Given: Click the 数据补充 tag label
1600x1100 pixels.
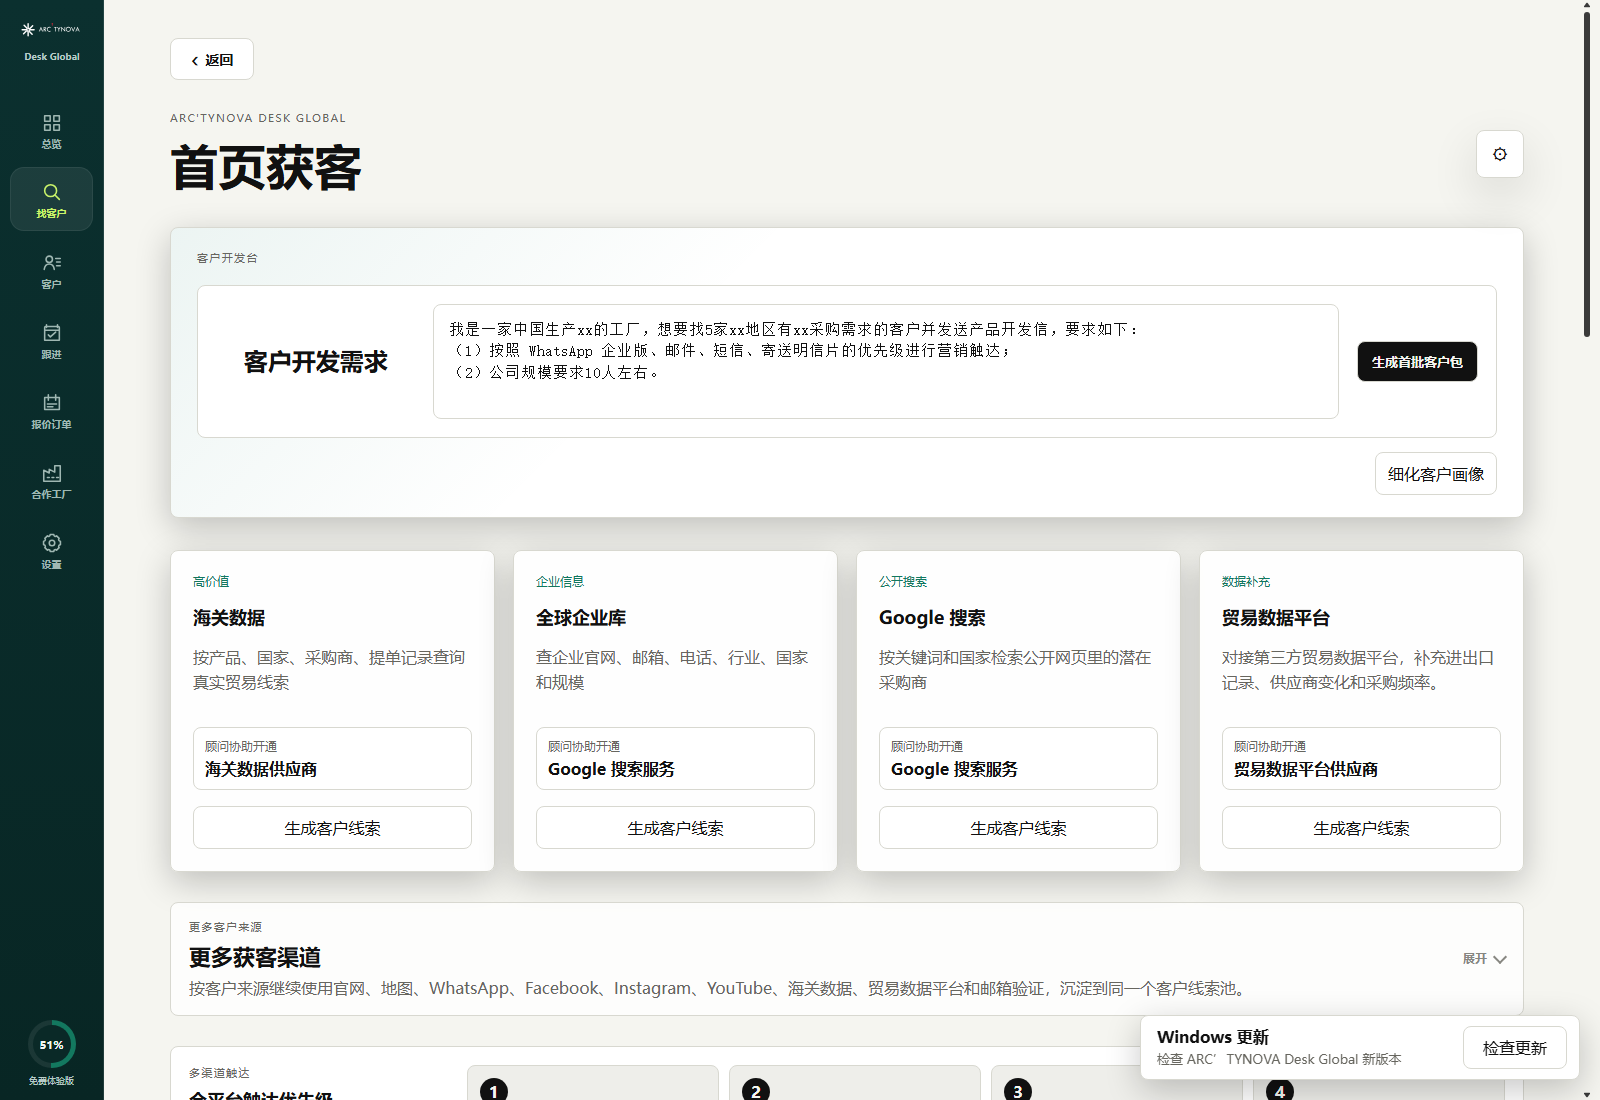Looking at the screenshot, I should (1246, 582).
